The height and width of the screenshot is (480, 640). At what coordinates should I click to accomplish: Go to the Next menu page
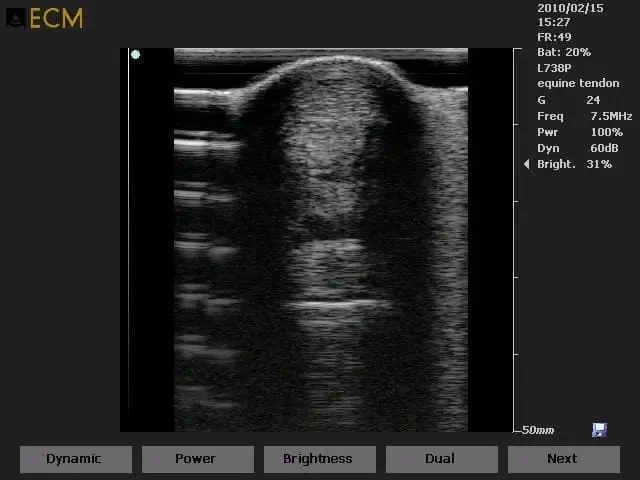[564, 459]
